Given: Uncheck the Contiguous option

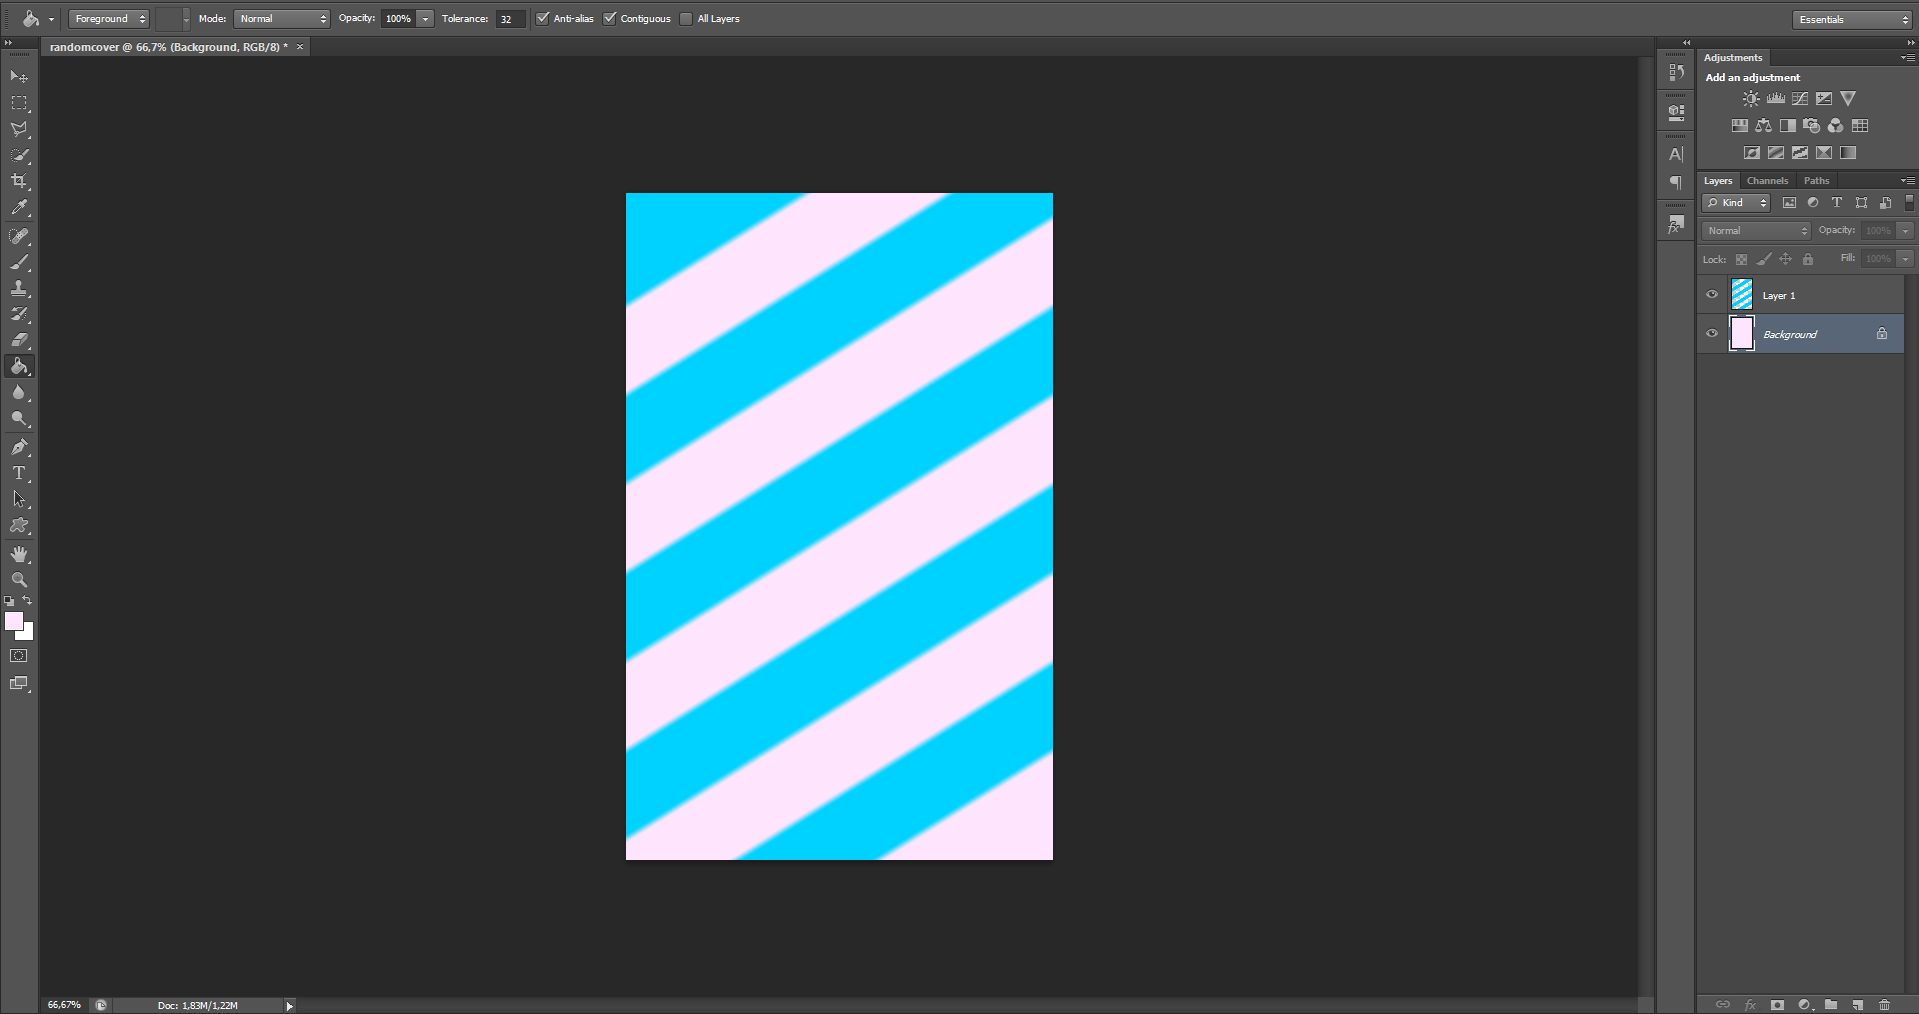Looking at the screenshot, I should pos(610,18).
